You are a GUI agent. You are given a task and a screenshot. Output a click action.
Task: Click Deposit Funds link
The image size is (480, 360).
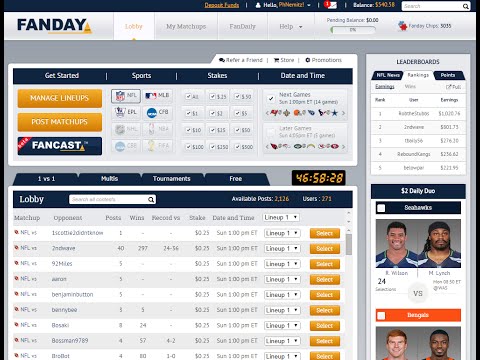pos(222,5)
